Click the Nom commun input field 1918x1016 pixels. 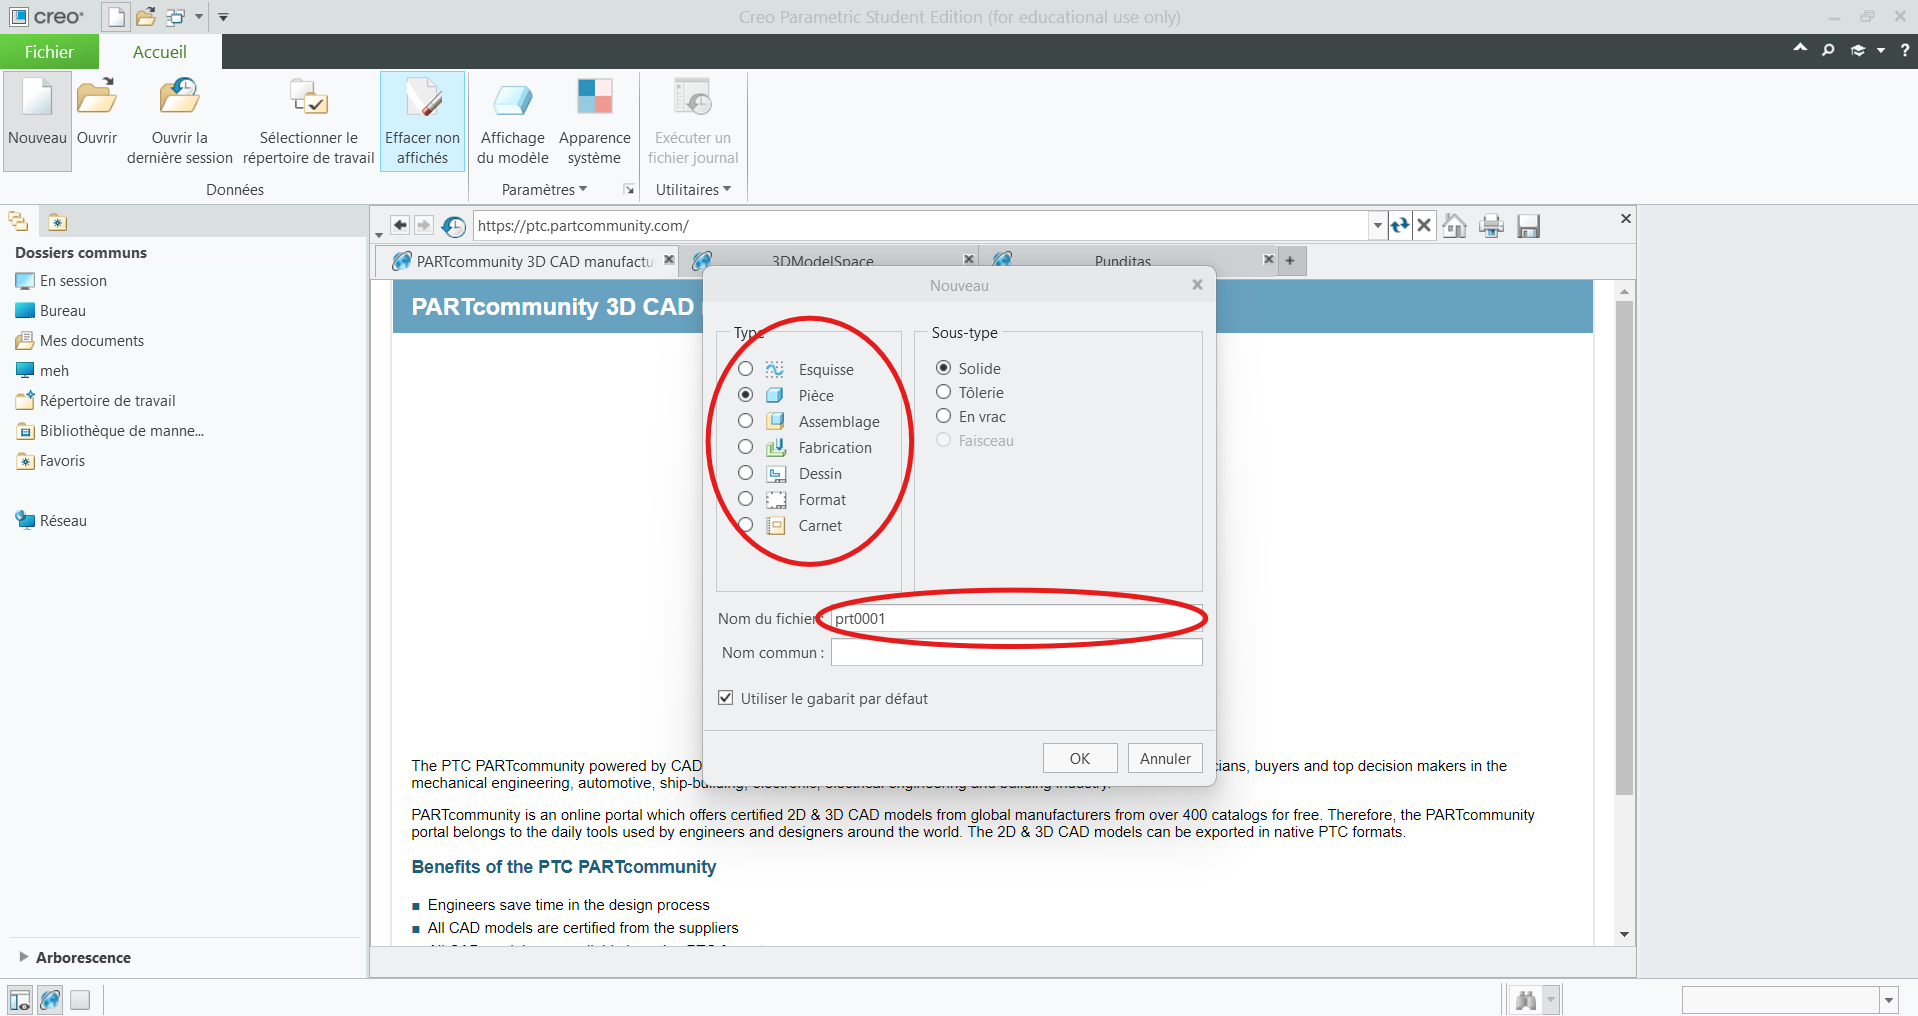point(1016,652)
